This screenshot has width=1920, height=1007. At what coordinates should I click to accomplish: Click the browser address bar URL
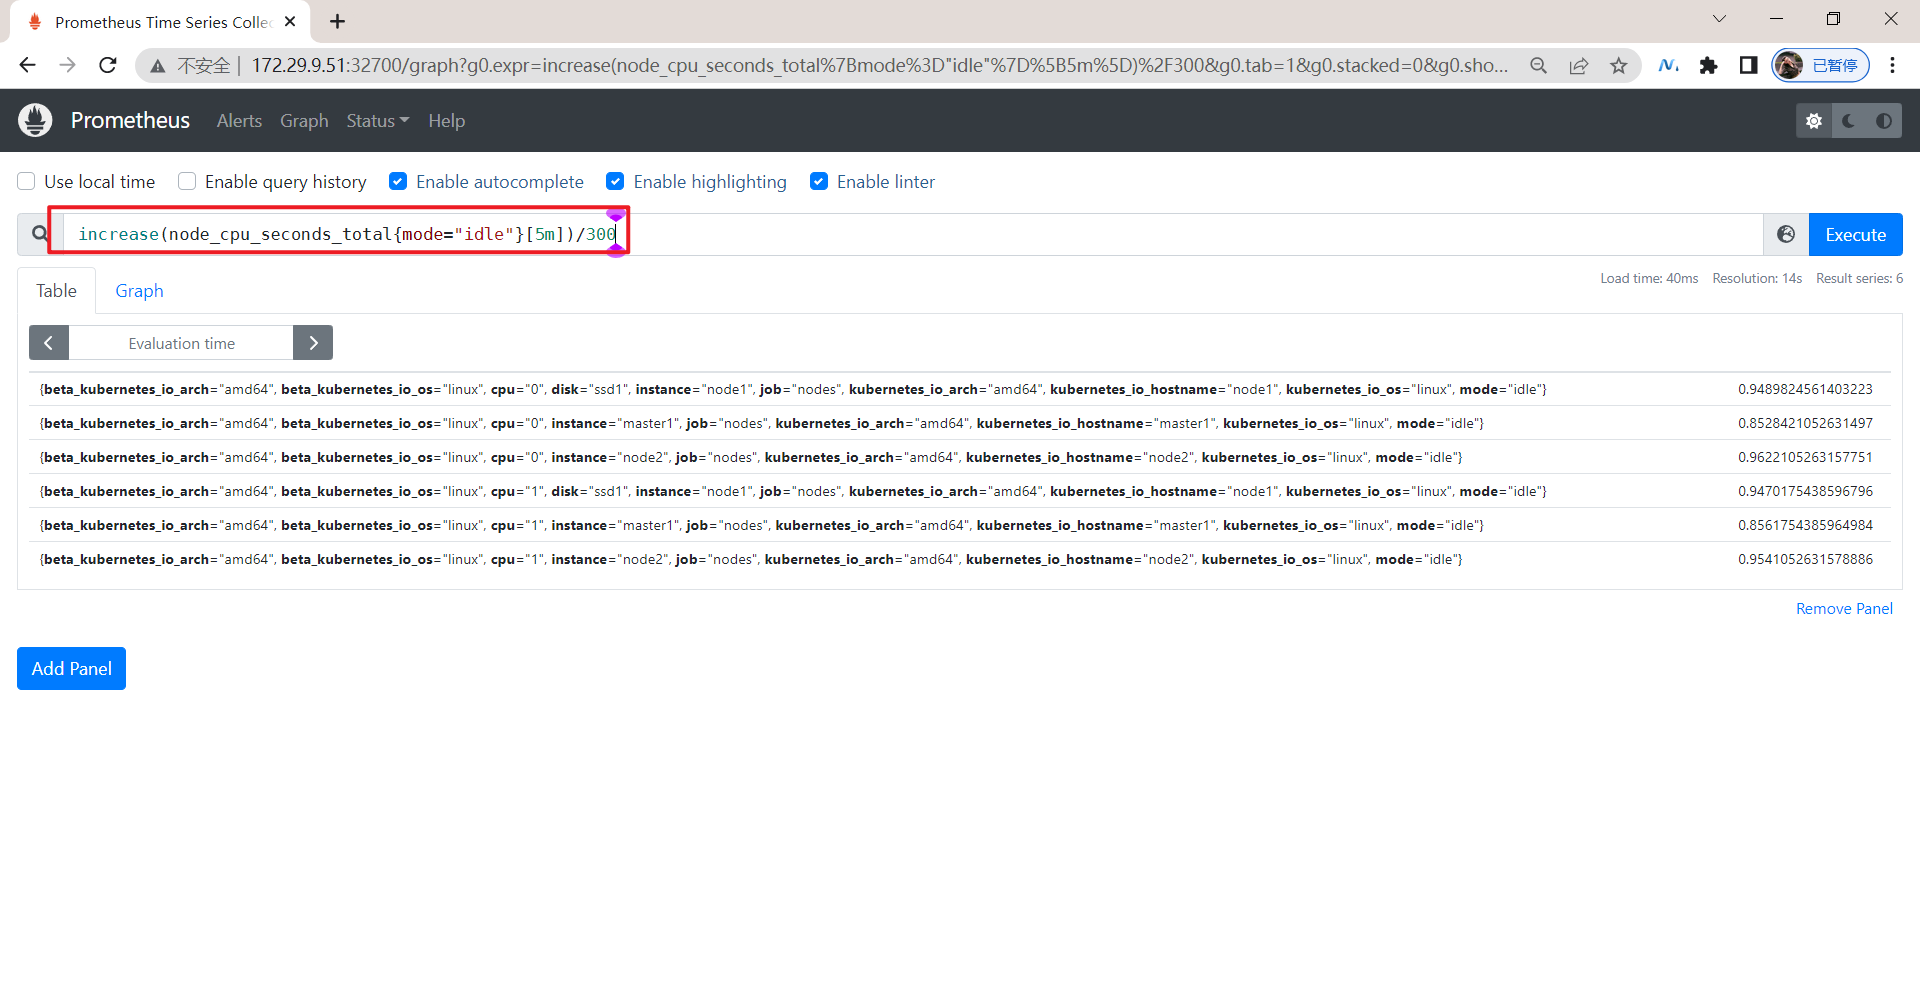(x=880, y=65)
